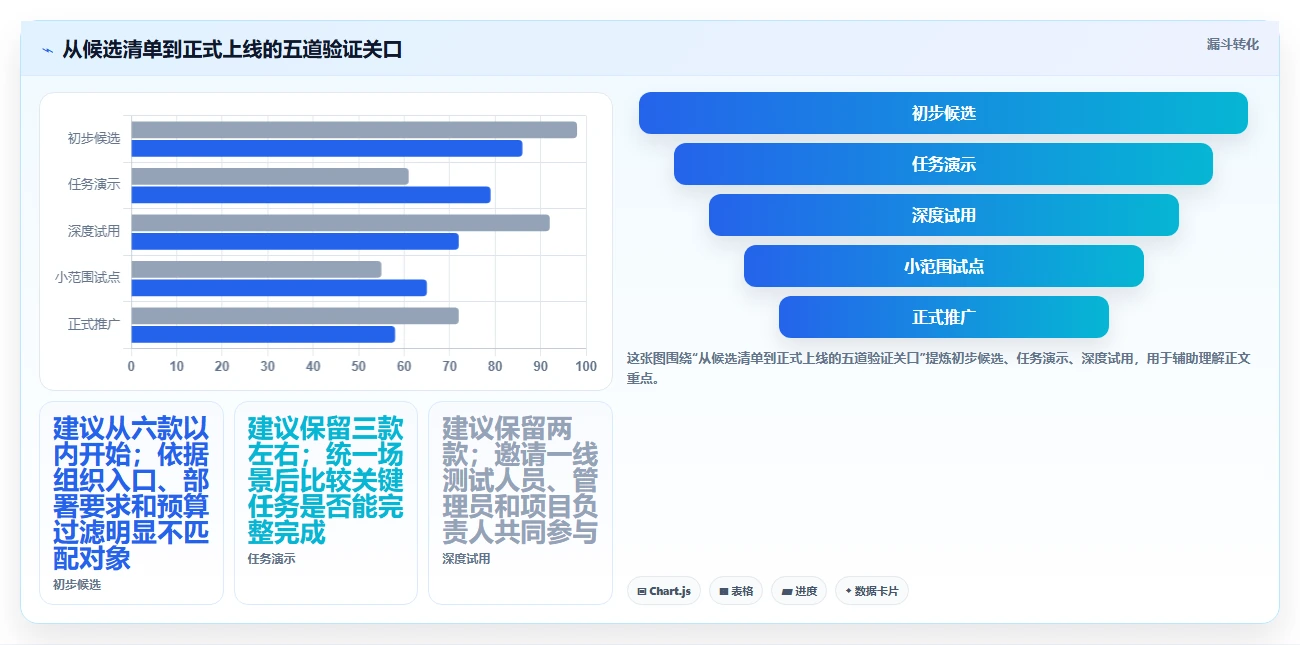This screenshot has width=1300, height=645.
Task: Open the card starting 建议保留三款左右
Action: click(x=326, y=503)
